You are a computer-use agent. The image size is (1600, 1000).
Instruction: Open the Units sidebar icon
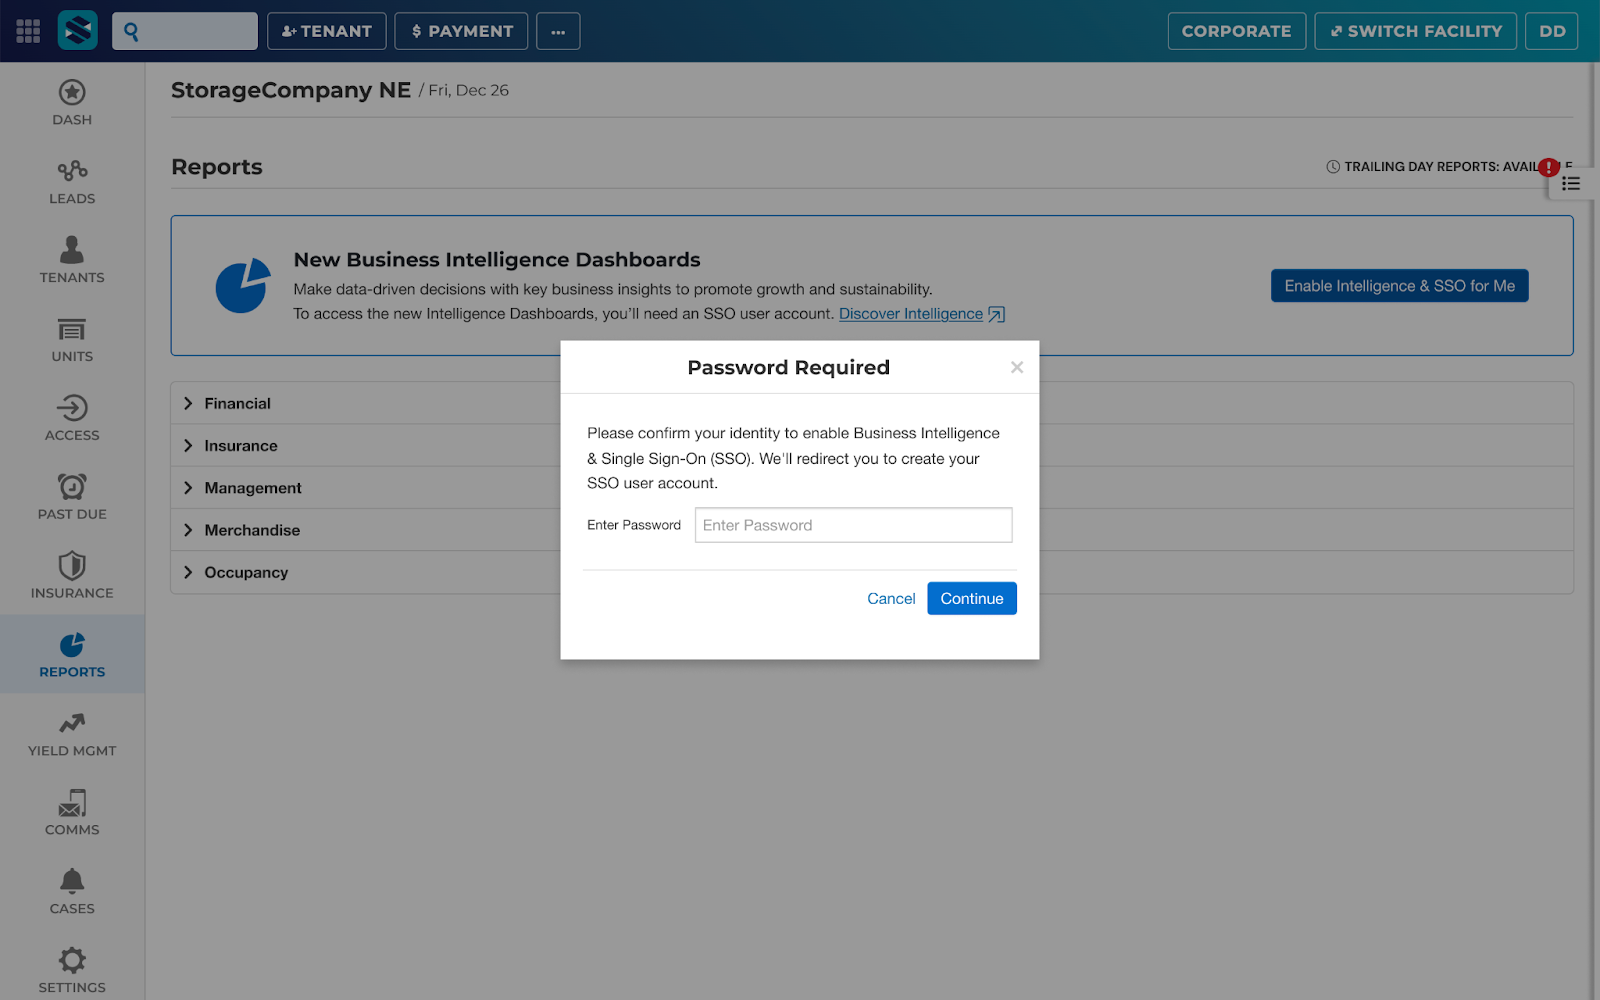point(72,330)
